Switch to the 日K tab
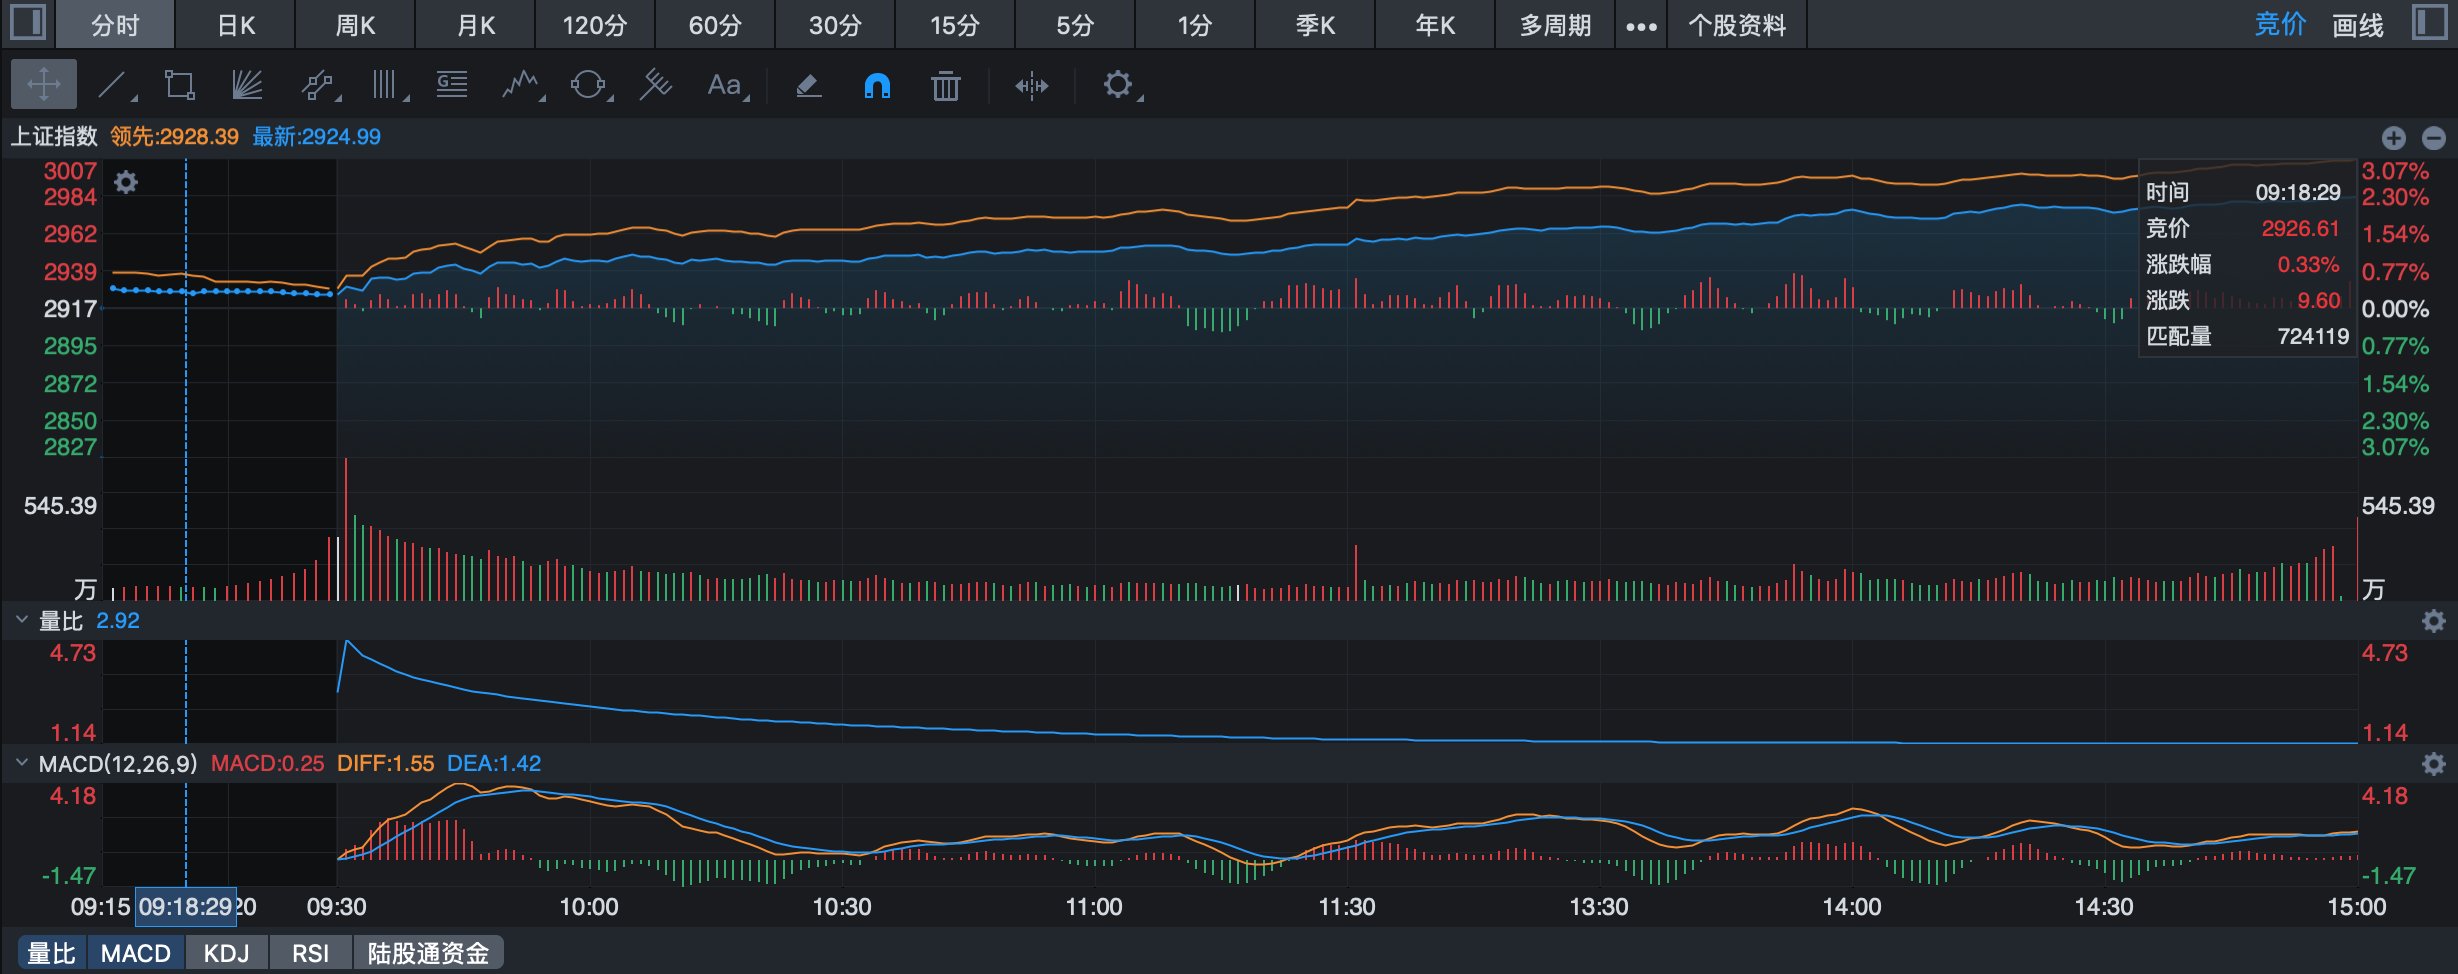Screen dimensions: 2458x974 pos(236,25)
